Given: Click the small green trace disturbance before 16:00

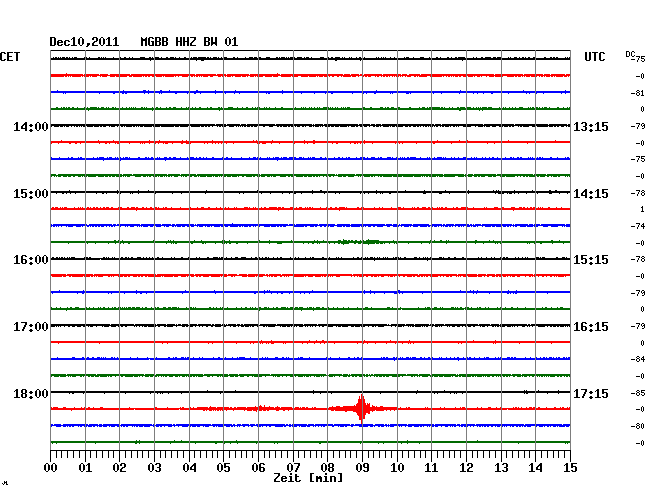Looking at the screenshot, I should (359, 242).
